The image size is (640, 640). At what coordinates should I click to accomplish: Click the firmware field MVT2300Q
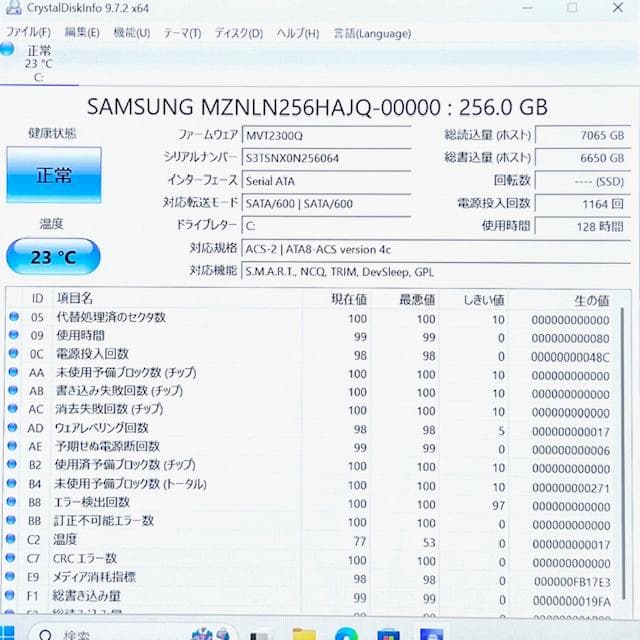point(326,135)
